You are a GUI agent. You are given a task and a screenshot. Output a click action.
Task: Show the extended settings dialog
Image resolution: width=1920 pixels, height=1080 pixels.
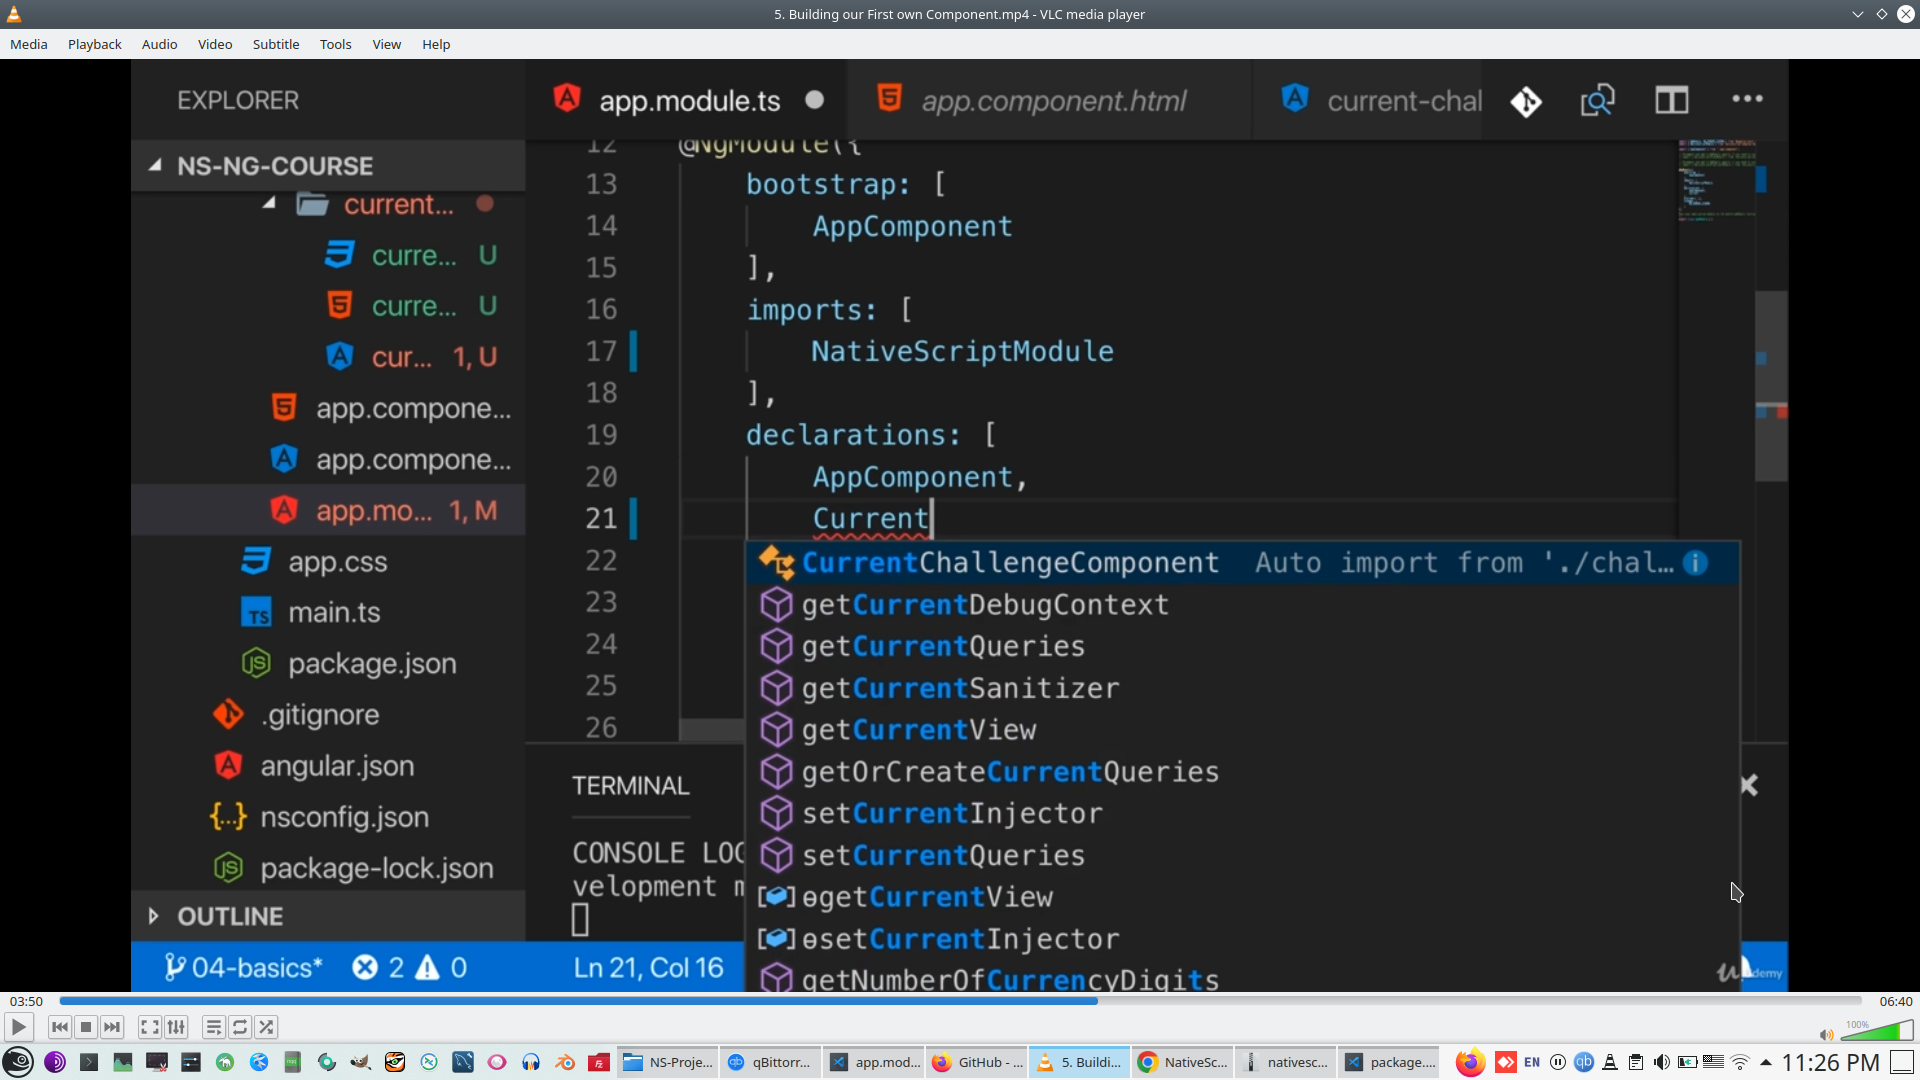click(176, 1027)
